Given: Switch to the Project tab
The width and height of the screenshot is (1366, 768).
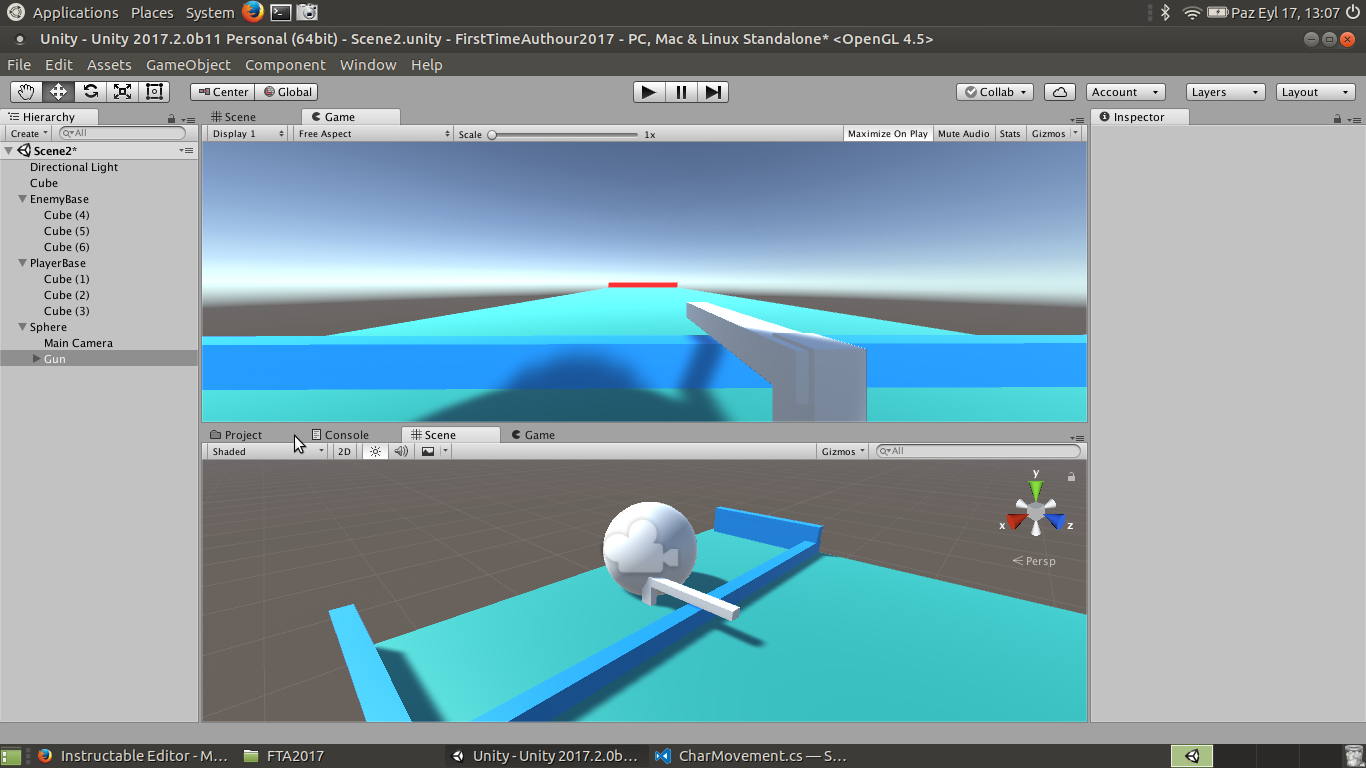Looking at the screenshot, I should [x=236, y=435].
